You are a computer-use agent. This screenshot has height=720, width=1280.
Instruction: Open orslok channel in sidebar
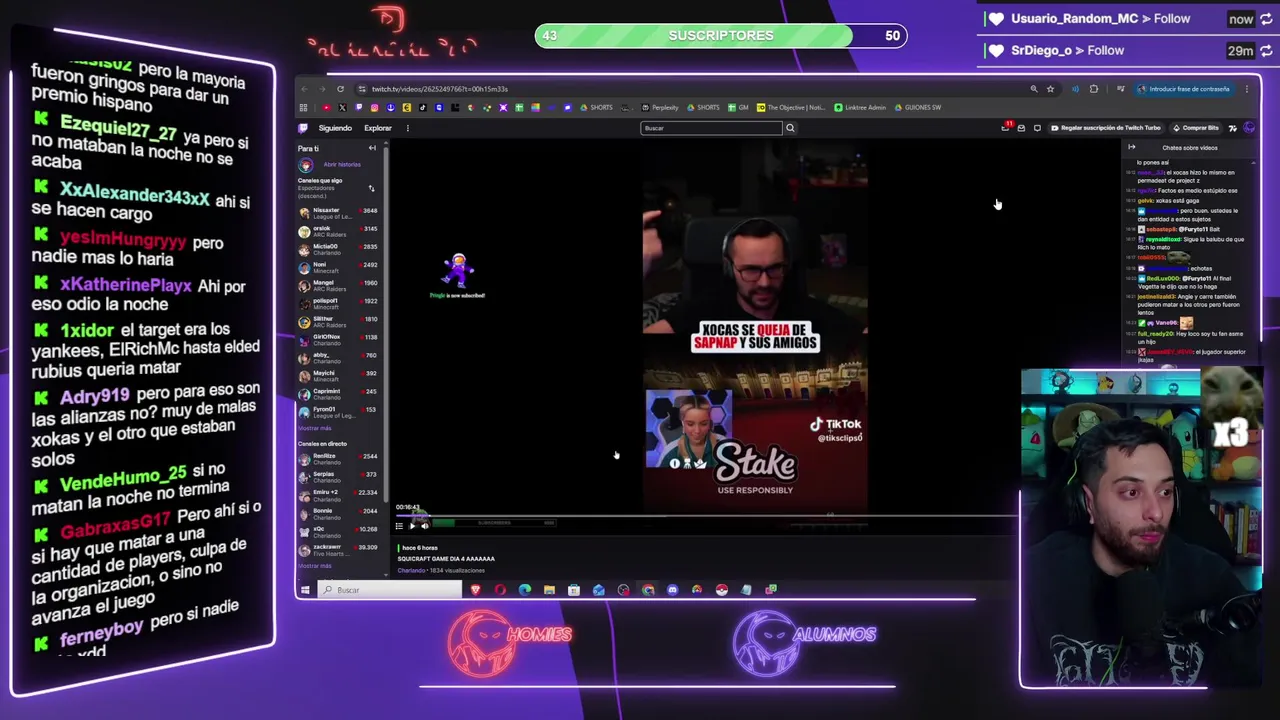click(x=339, y=231)
